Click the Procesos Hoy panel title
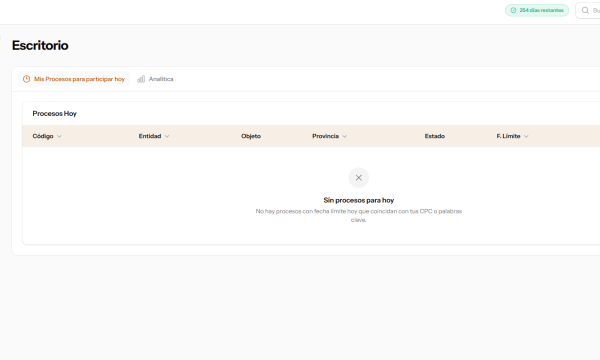The width and height of the screenshot is (600, 360). click(55, 114)
